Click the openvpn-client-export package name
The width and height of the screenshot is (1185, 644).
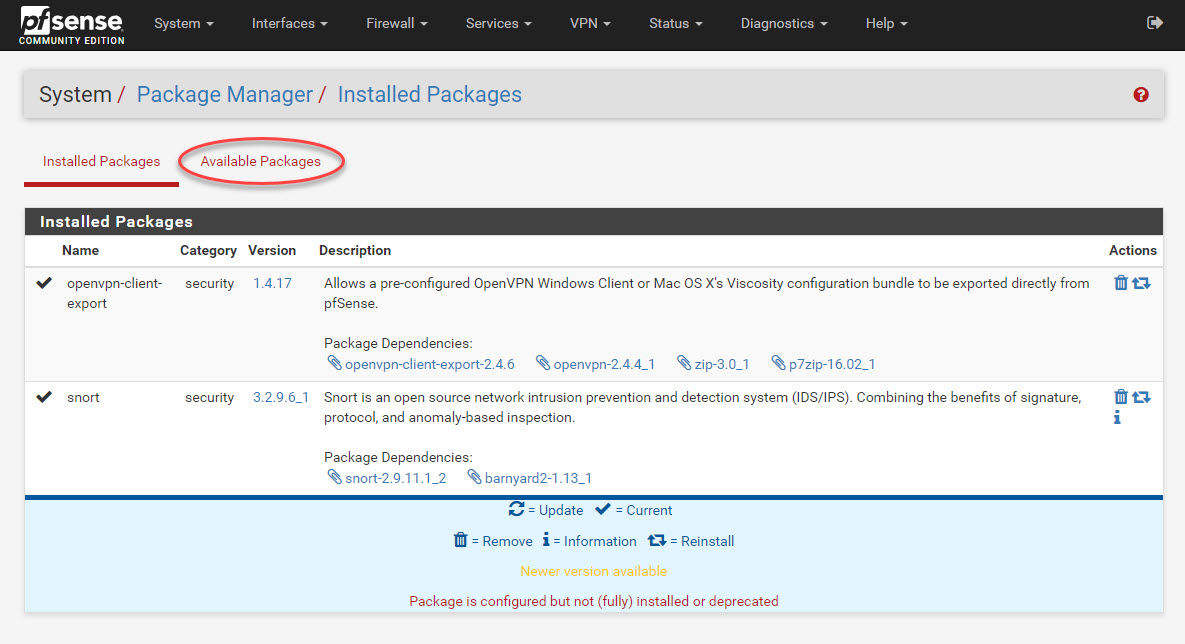pos(114,293)
